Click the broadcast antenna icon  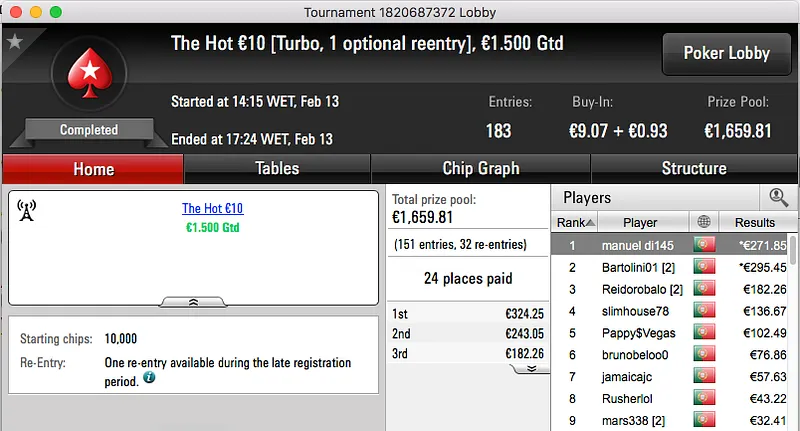pyautogui.click(x=28, y=210)
